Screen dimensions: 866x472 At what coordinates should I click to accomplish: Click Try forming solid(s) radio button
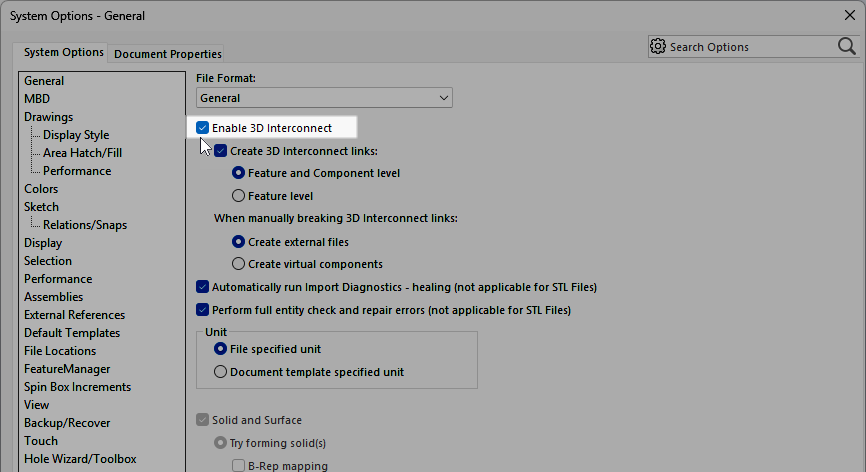point(220,443)
